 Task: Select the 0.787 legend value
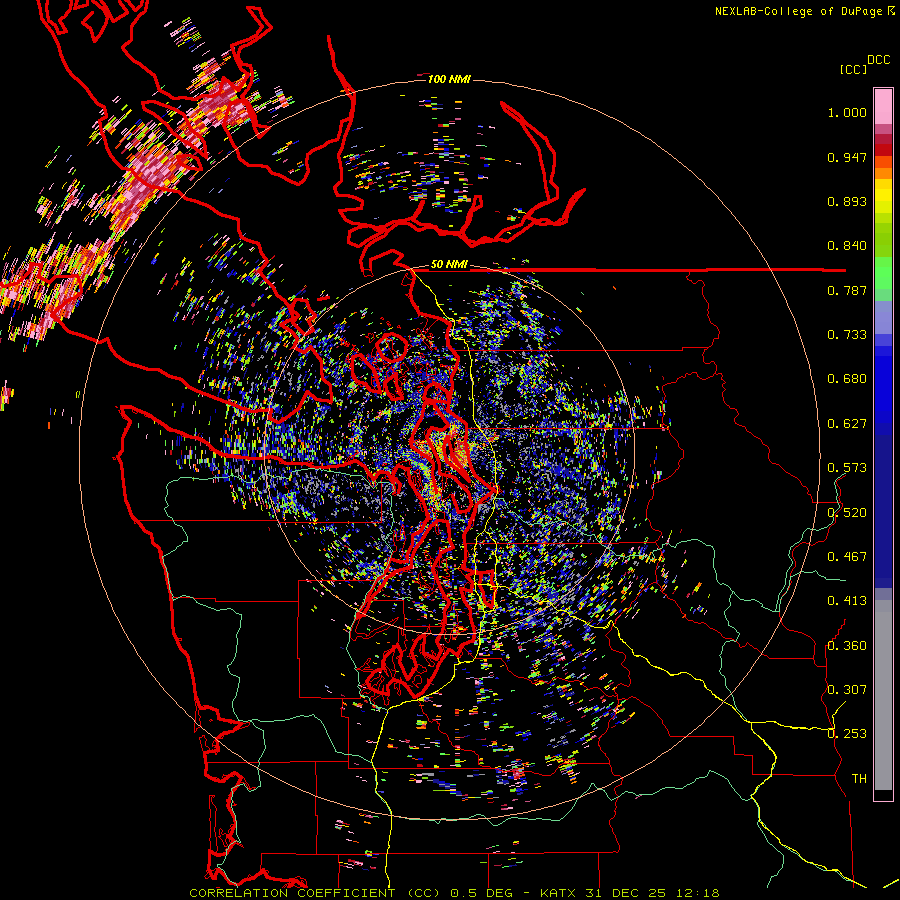click(x=847, y=290)
